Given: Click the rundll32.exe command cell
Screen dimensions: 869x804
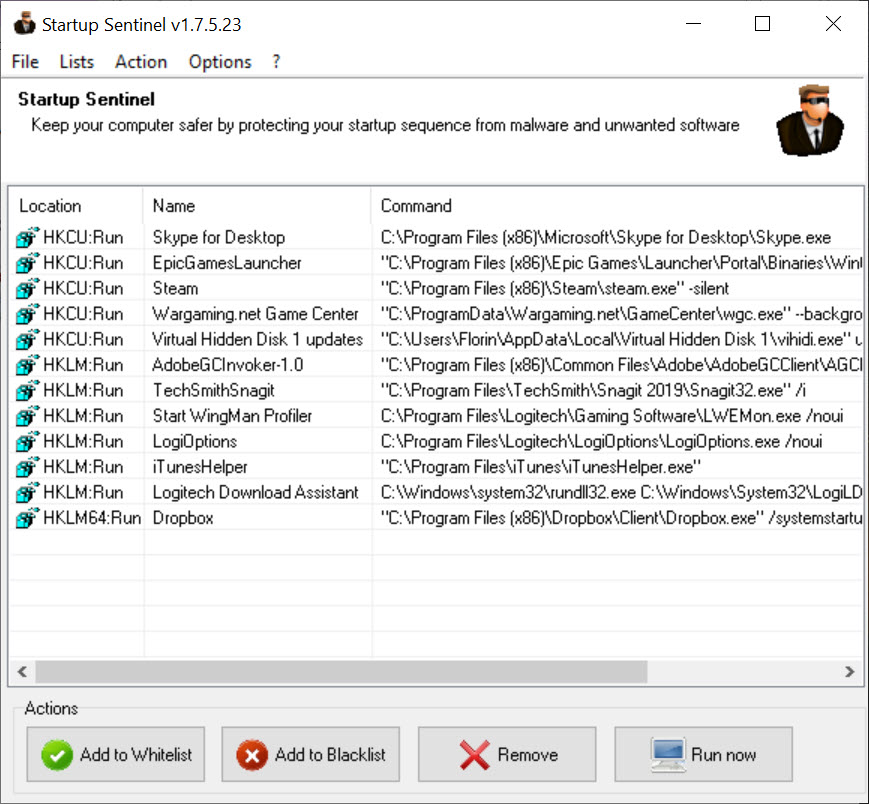Looking at the screenshot, I should point(621,492).
